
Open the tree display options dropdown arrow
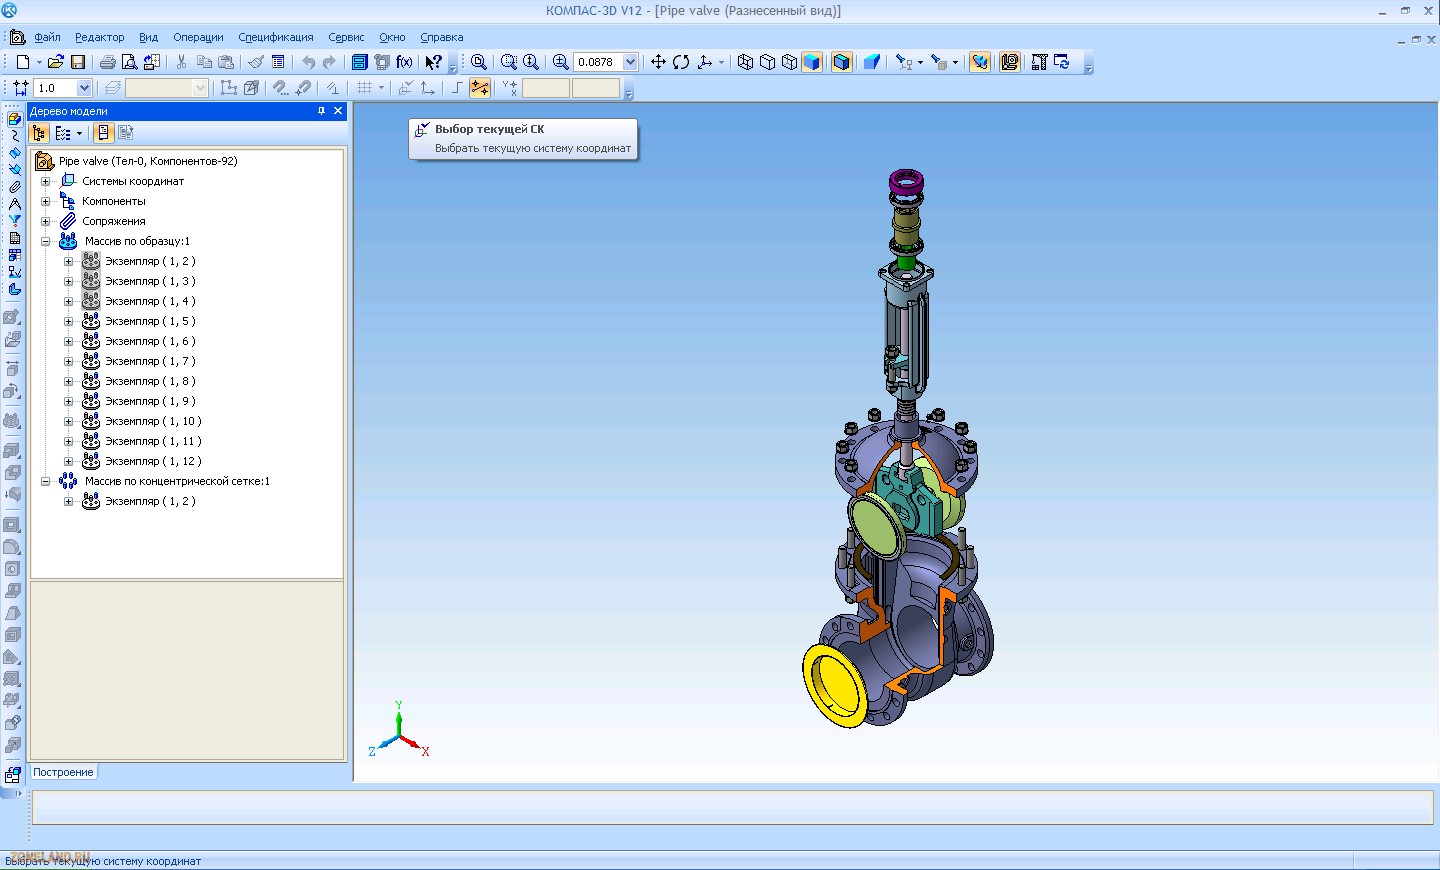click(79, 133)
